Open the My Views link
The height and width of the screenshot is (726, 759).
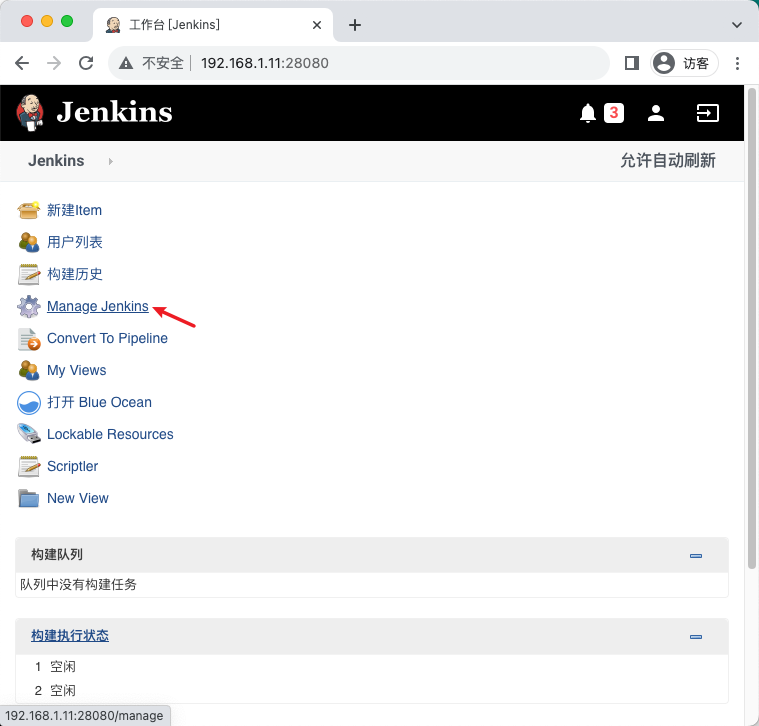tap(76, 370)
